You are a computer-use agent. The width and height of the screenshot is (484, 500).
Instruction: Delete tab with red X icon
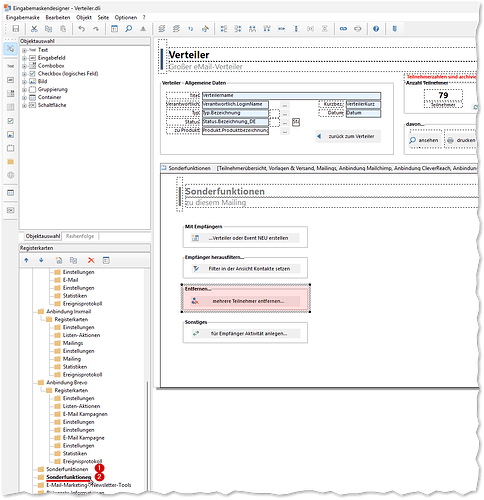pyautogui.click(x=91, y=260)
